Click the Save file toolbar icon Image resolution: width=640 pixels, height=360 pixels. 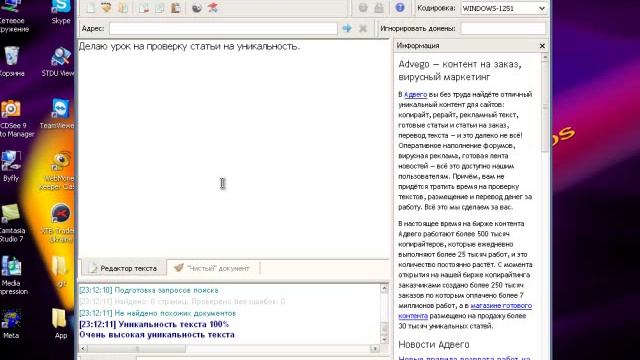tap(123, 8)
